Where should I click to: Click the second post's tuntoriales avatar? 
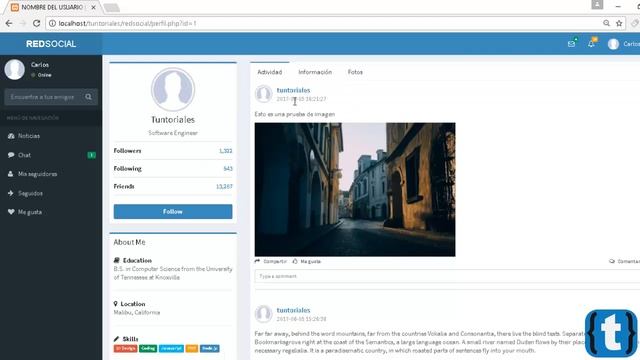pos(264,314)
